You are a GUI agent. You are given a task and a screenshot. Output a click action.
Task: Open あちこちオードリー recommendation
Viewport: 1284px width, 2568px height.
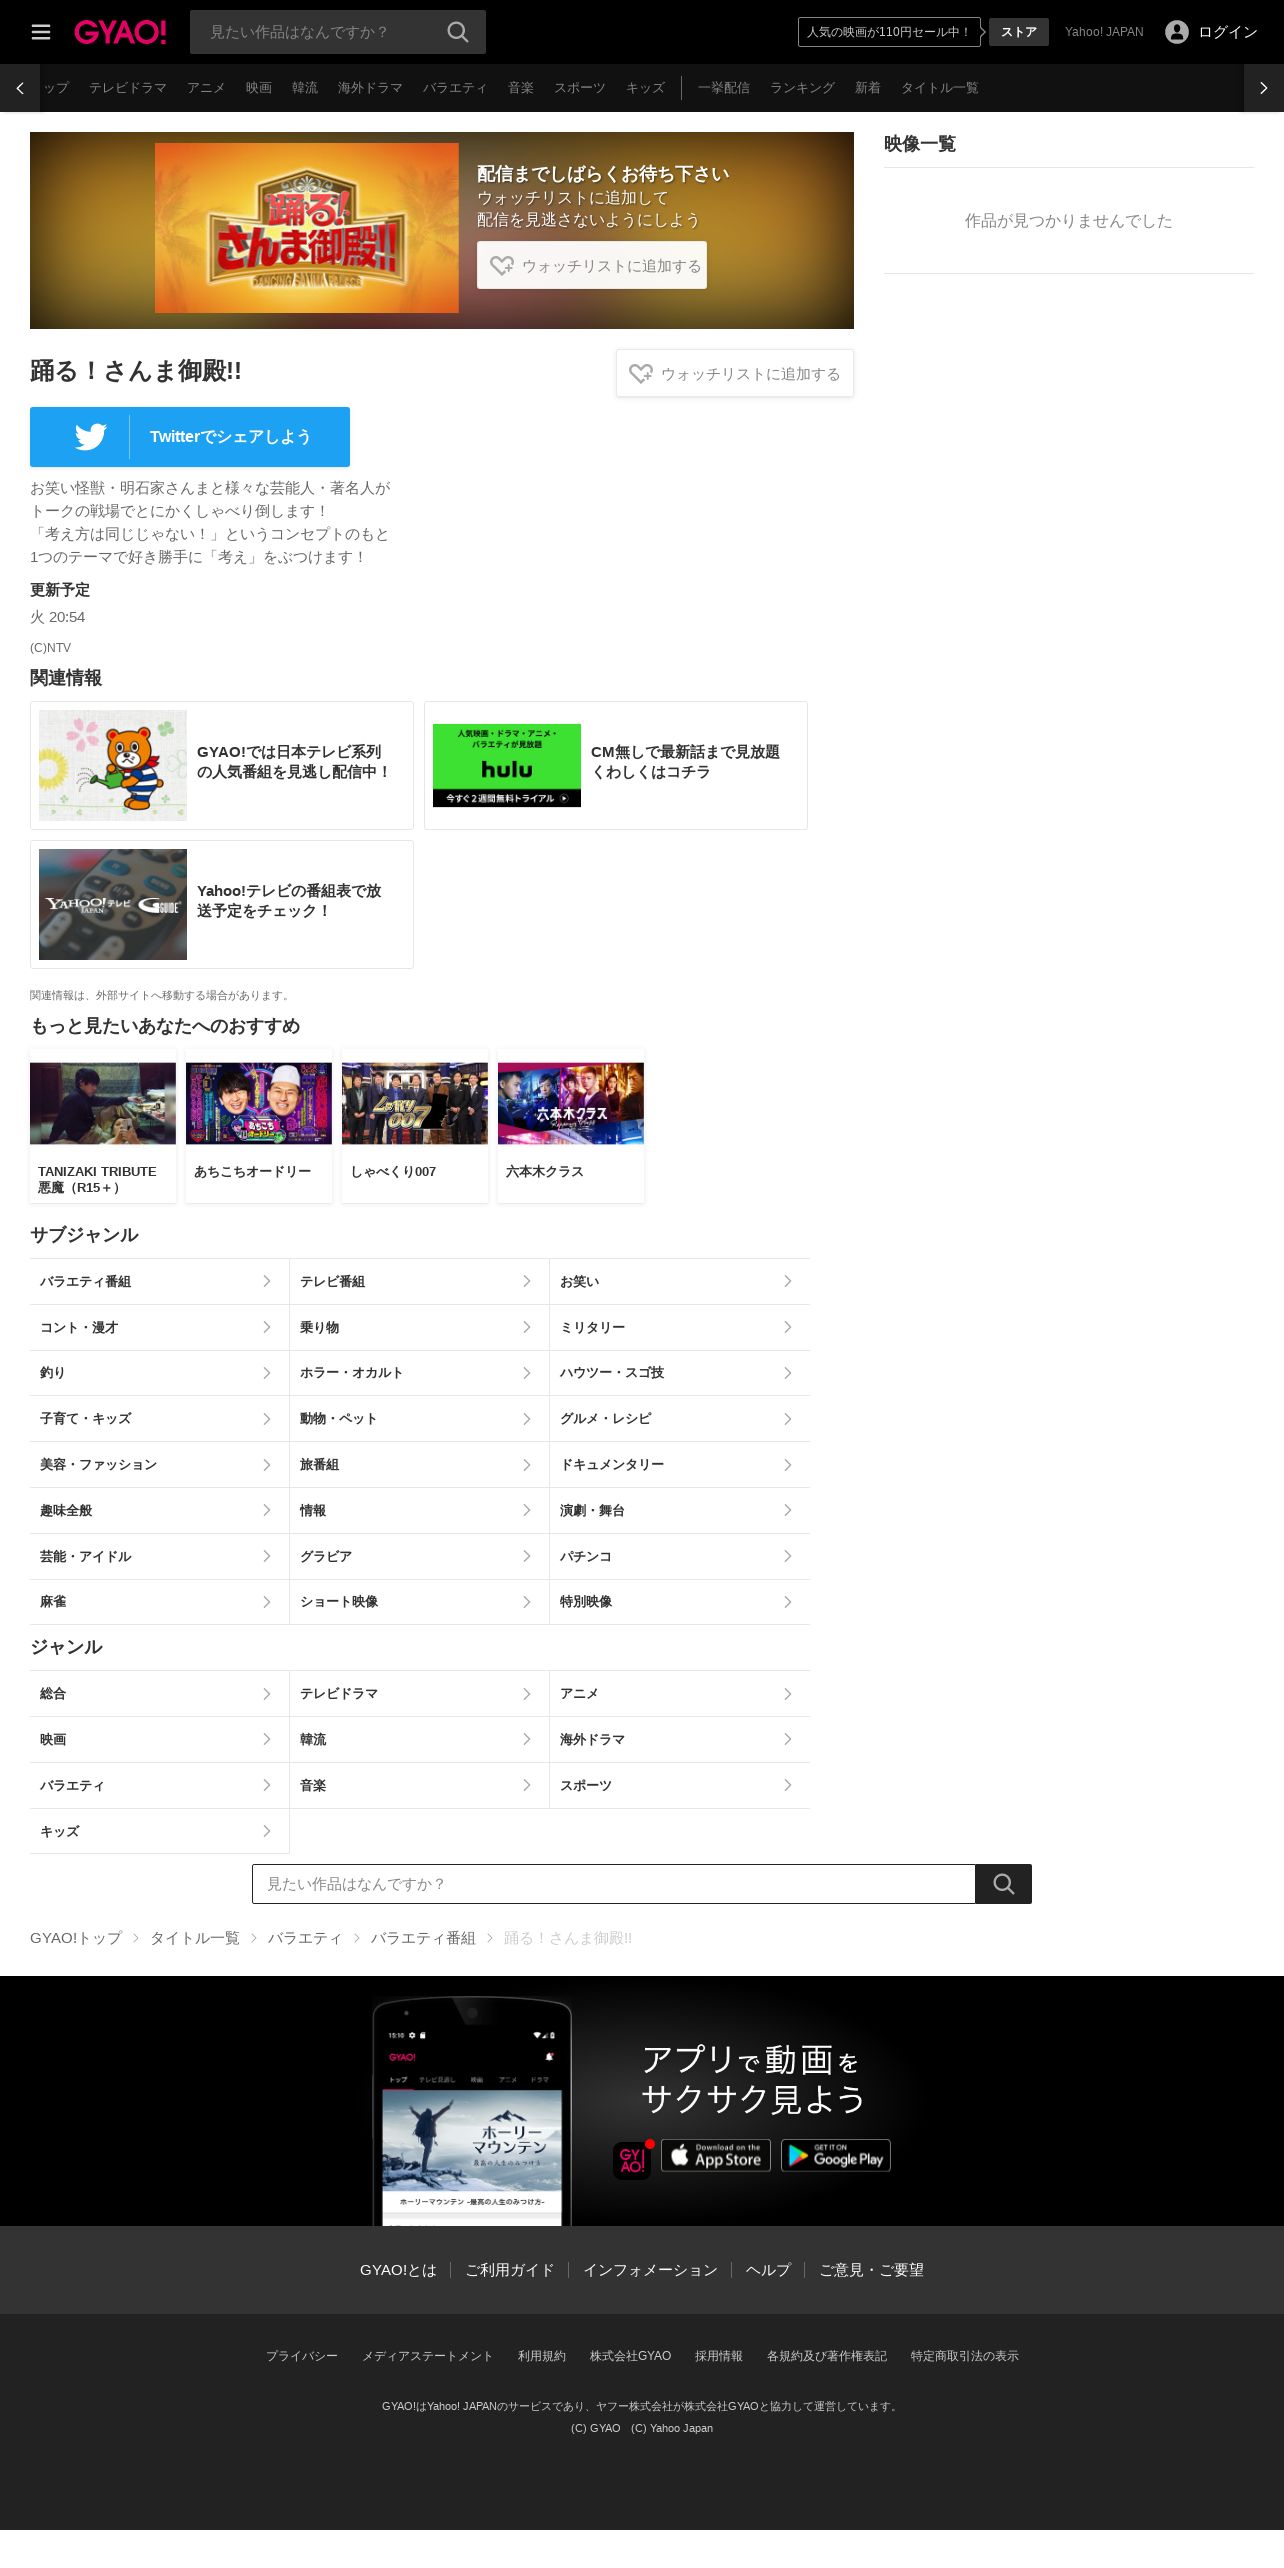[x=259, y=1127]
